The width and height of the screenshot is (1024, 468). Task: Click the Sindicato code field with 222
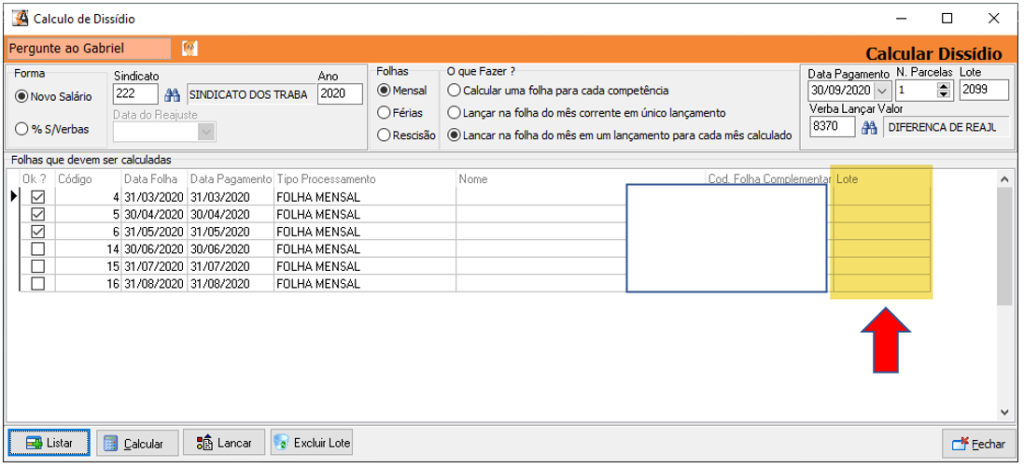pyautogui.click(x=136, y=94)
